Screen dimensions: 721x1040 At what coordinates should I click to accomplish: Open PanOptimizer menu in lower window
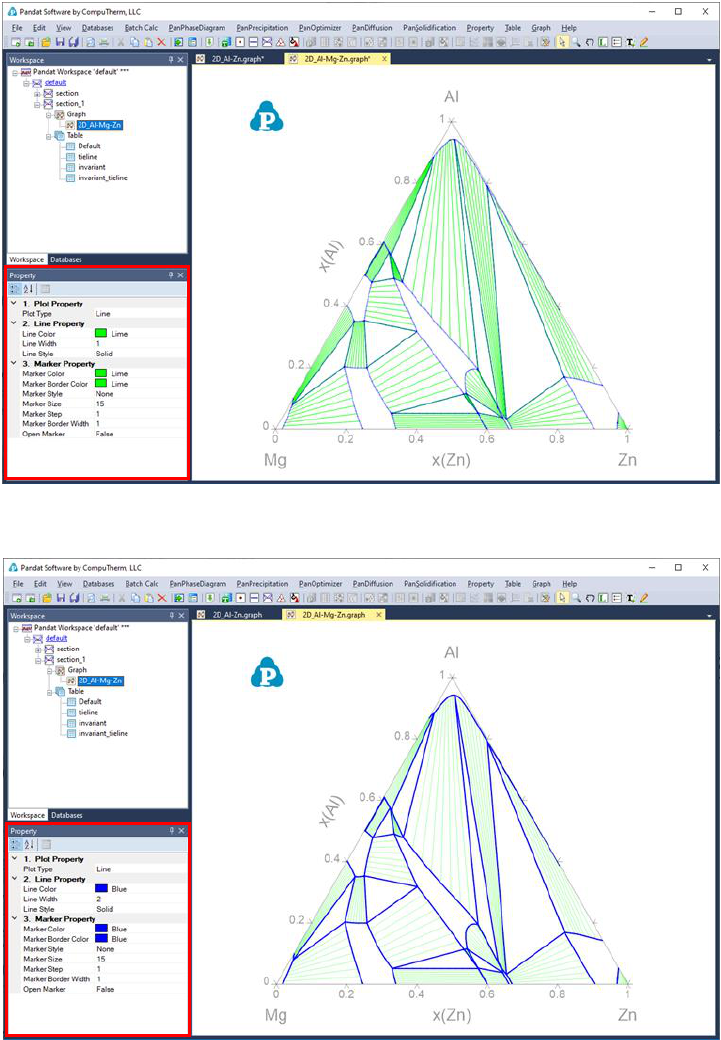[320, 584]
